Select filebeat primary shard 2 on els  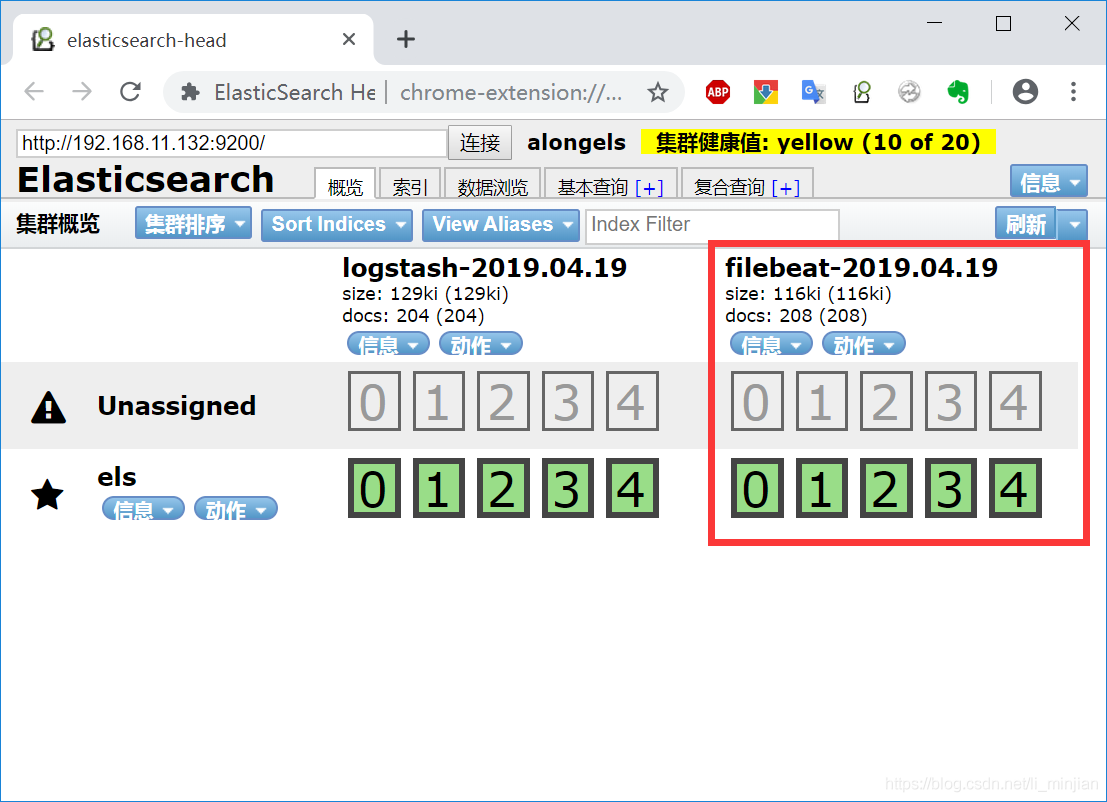point(886,488)
